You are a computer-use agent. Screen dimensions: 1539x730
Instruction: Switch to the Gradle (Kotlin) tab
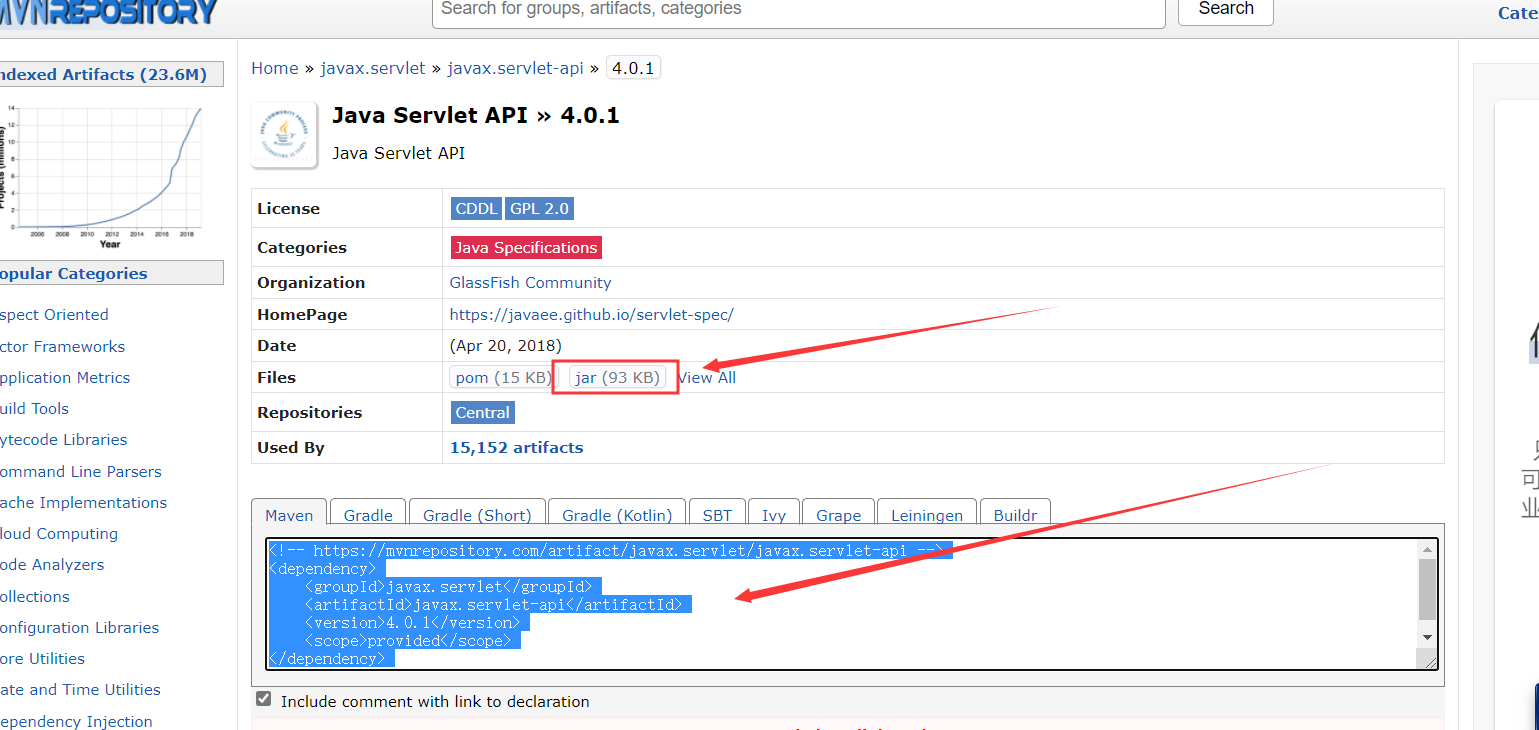[617, 515]
